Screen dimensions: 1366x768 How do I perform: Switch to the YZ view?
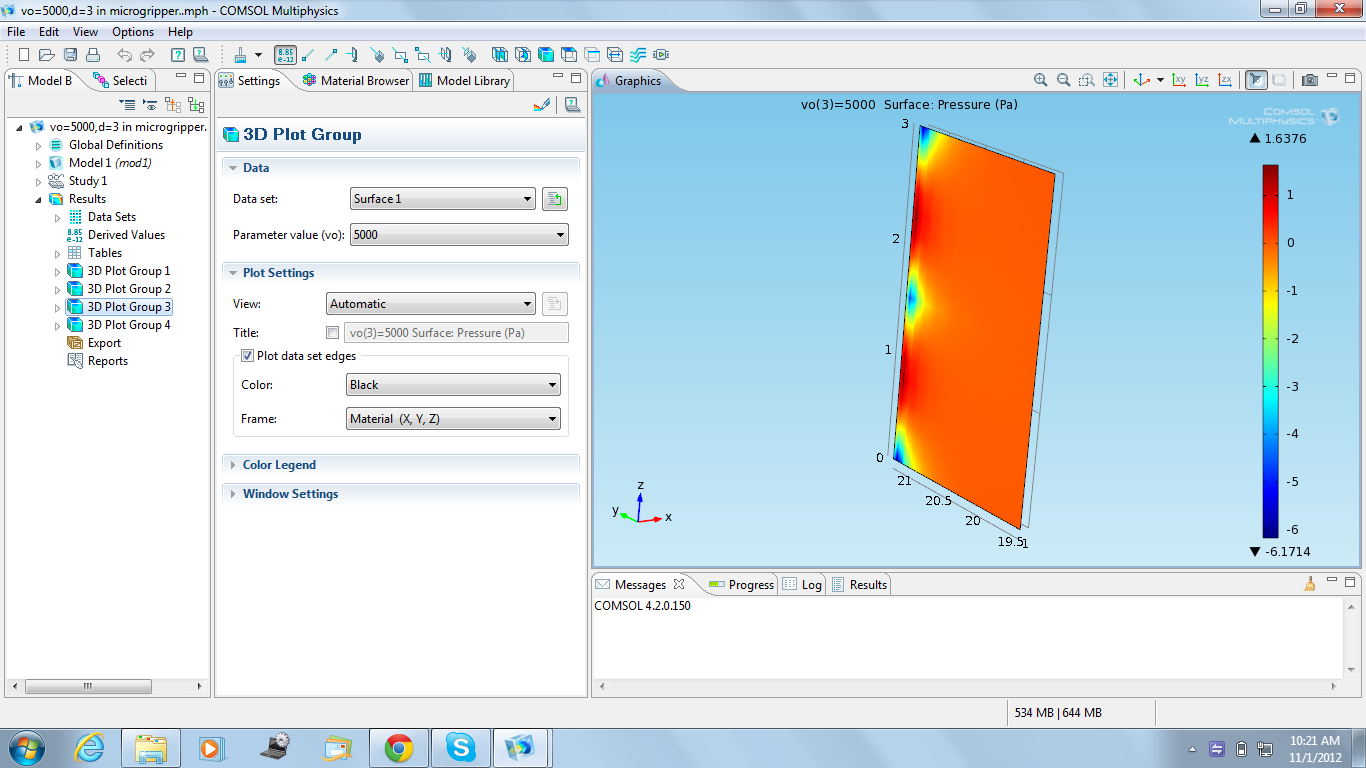click(x=1202, y=80)
